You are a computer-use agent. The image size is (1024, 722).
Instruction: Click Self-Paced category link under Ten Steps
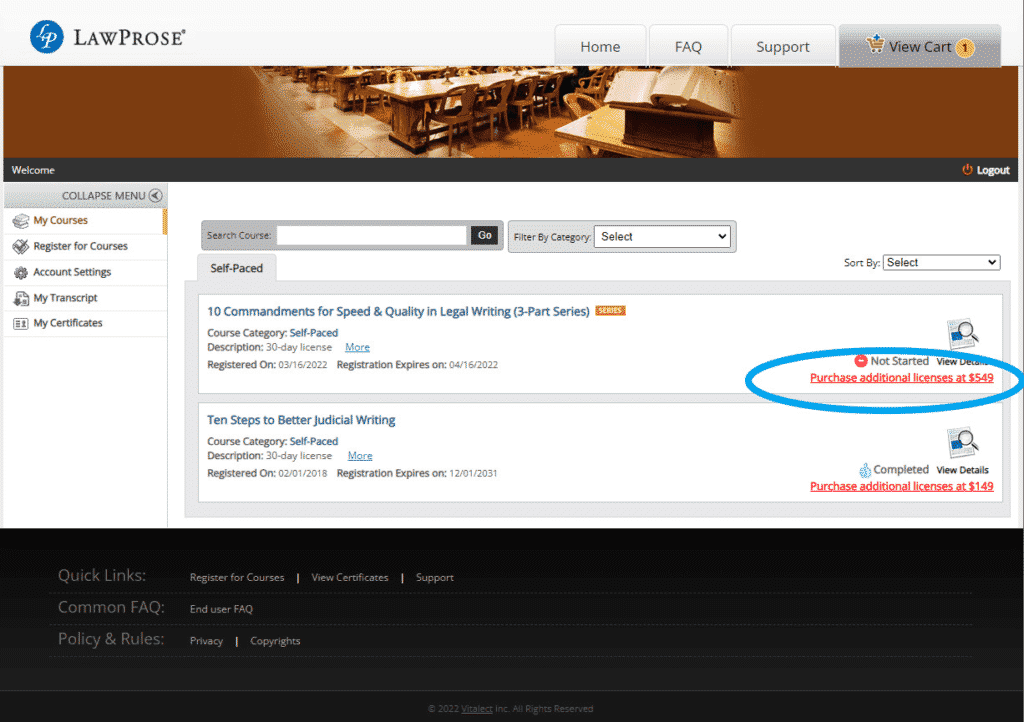[314, 441]
